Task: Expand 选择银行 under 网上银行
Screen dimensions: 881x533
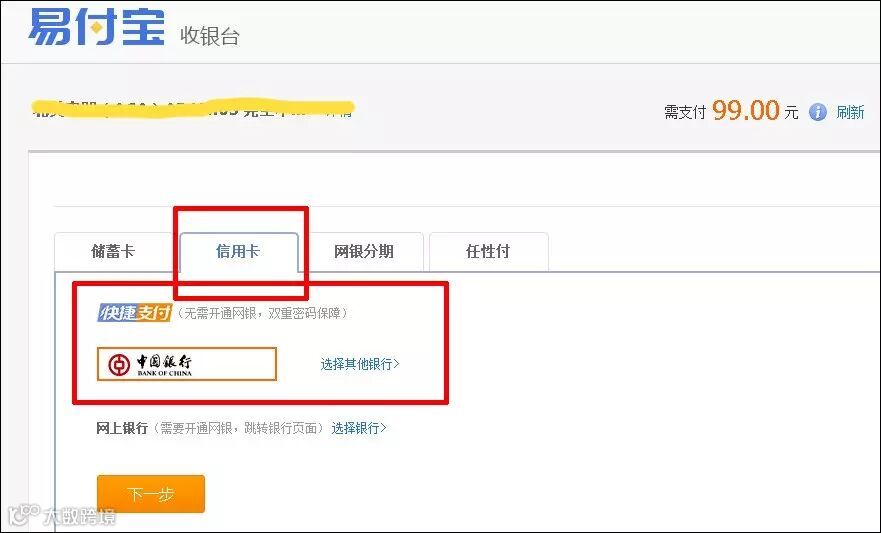Action: click(359, 428)
